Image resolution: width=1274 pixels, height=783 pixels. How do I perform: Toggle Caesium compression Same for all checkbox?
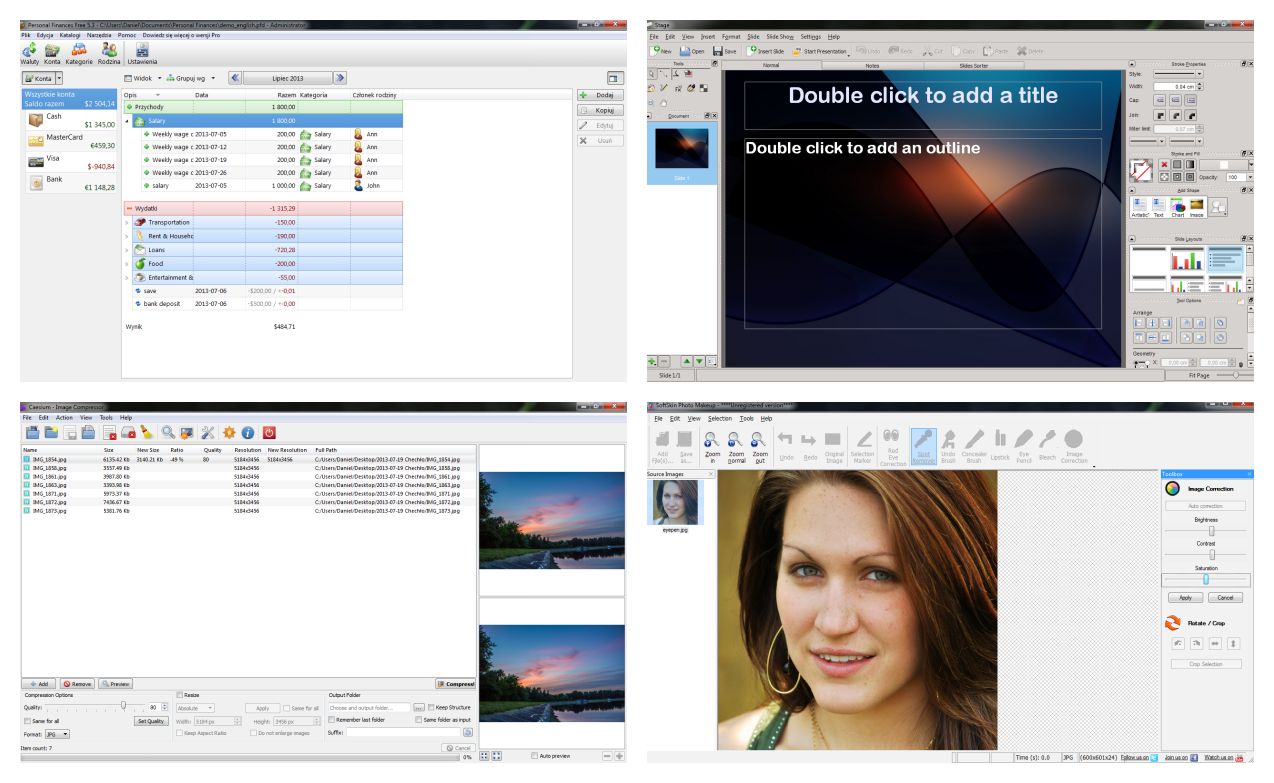25,720
